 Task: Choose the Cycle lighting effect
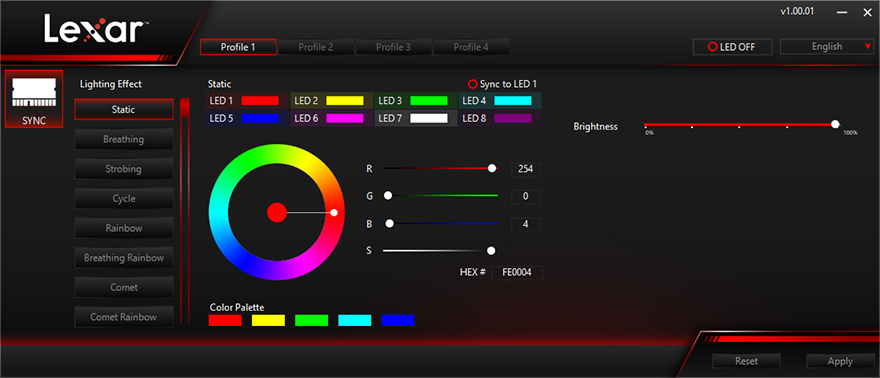[123, 199]
